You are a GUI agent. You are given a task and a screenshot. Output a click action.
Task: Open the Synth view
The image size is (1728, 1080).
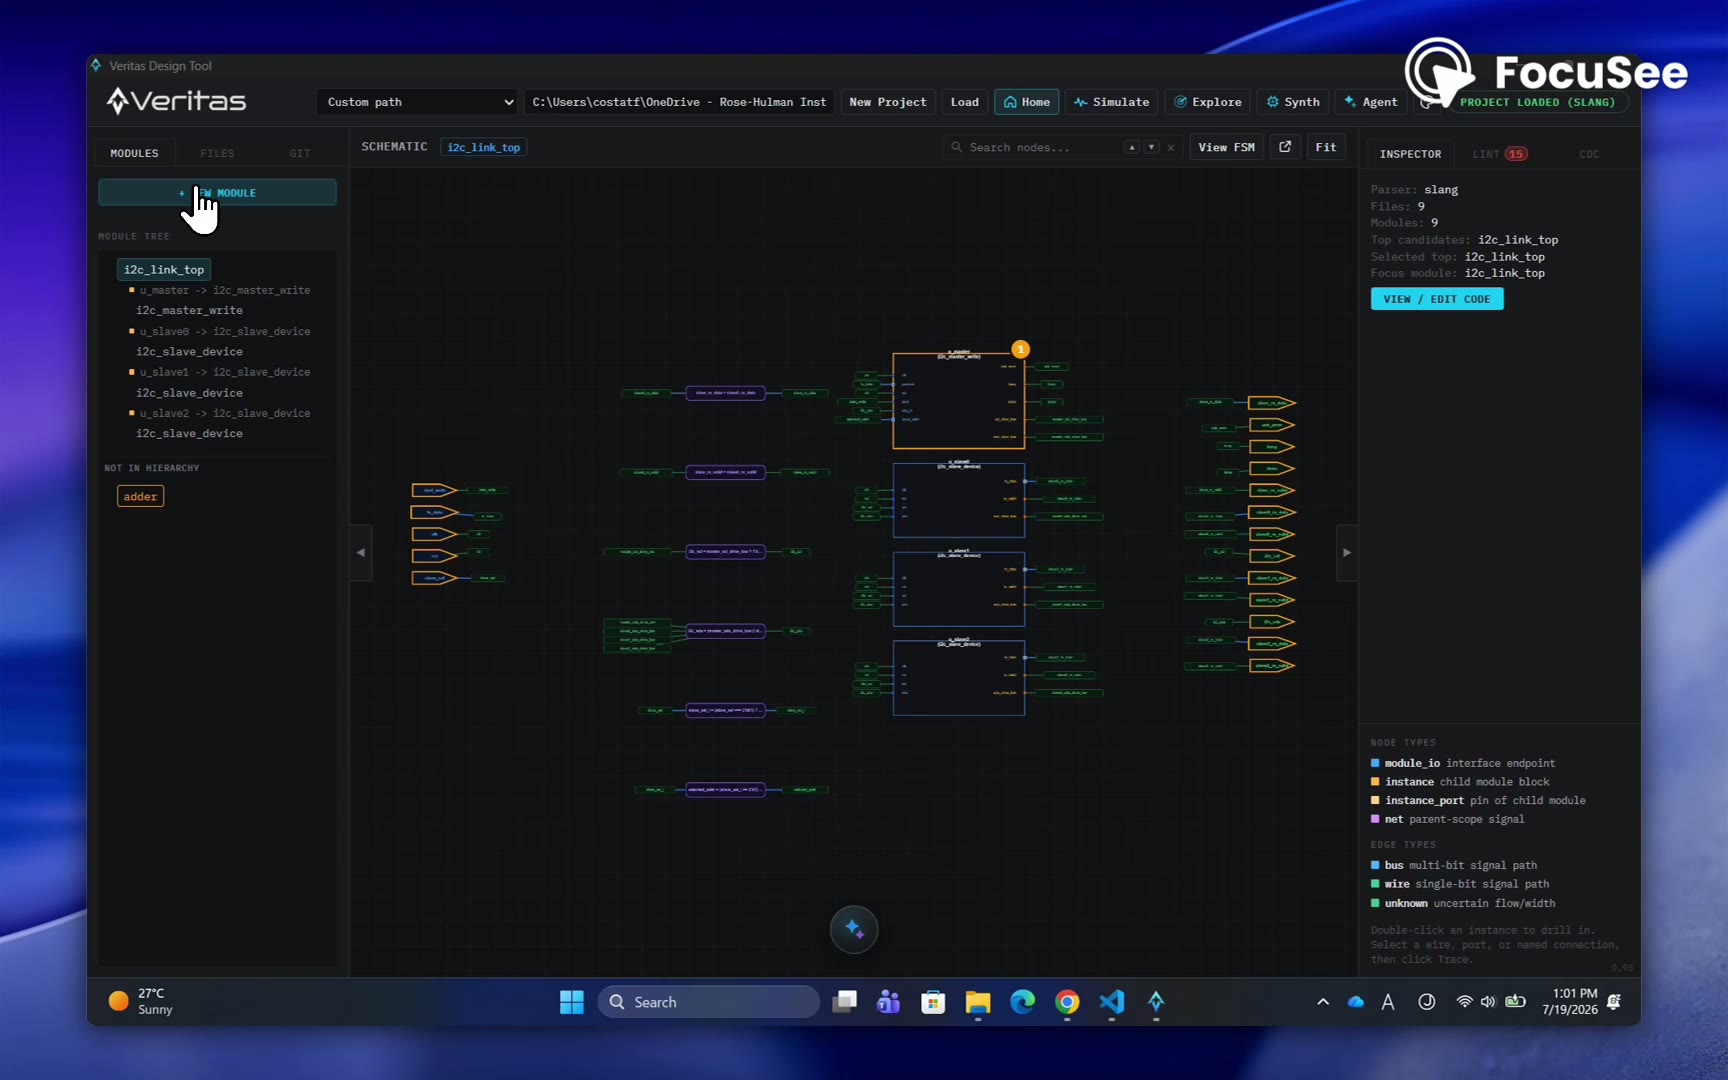(x=1293, y=102)
